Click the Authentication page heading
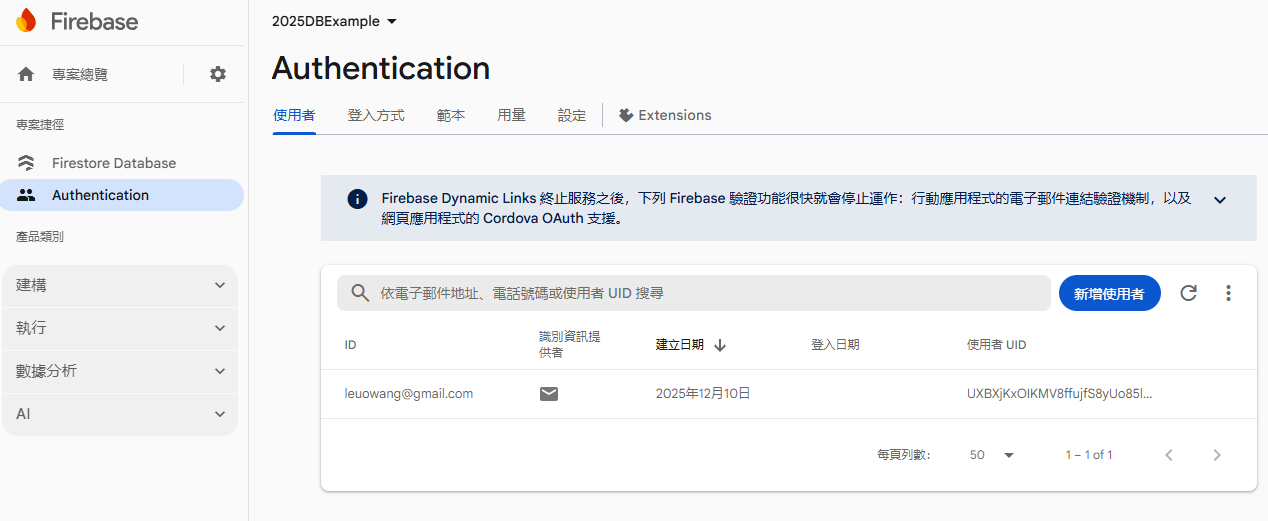 coord(381,68)
